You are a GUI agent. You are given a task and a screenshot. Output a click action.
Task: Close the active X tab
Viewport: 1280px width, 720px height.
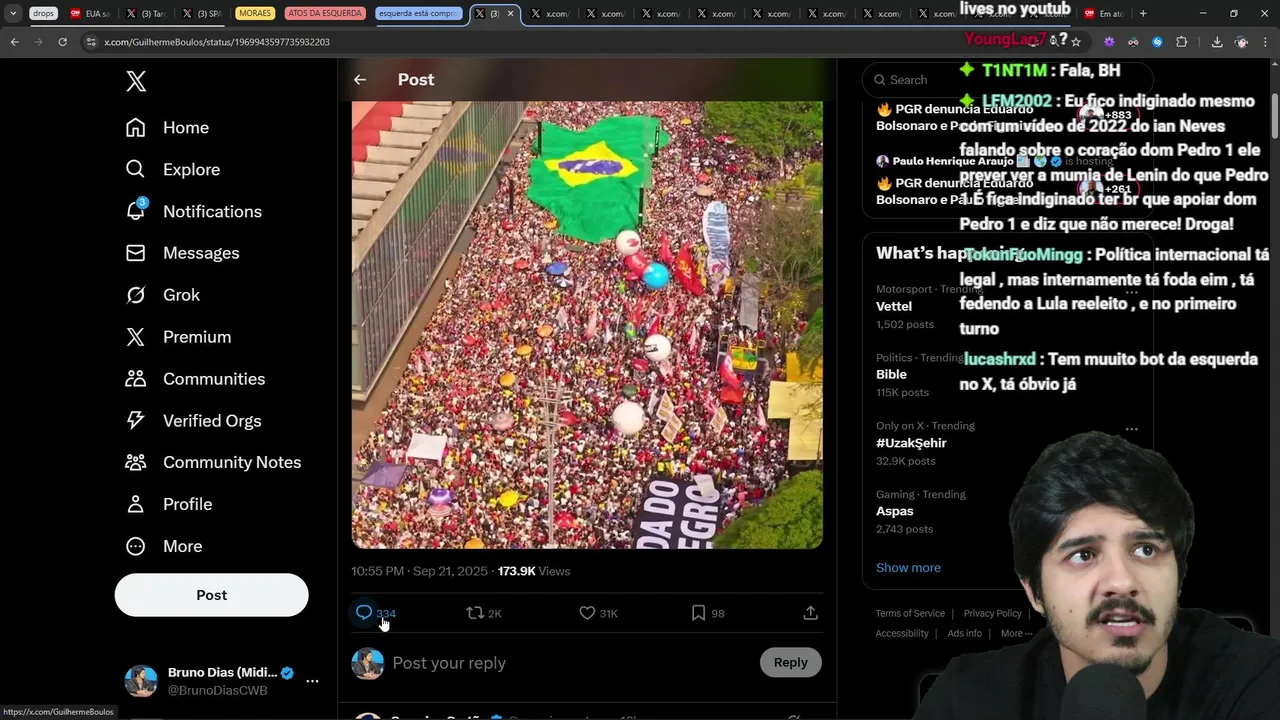512,13
